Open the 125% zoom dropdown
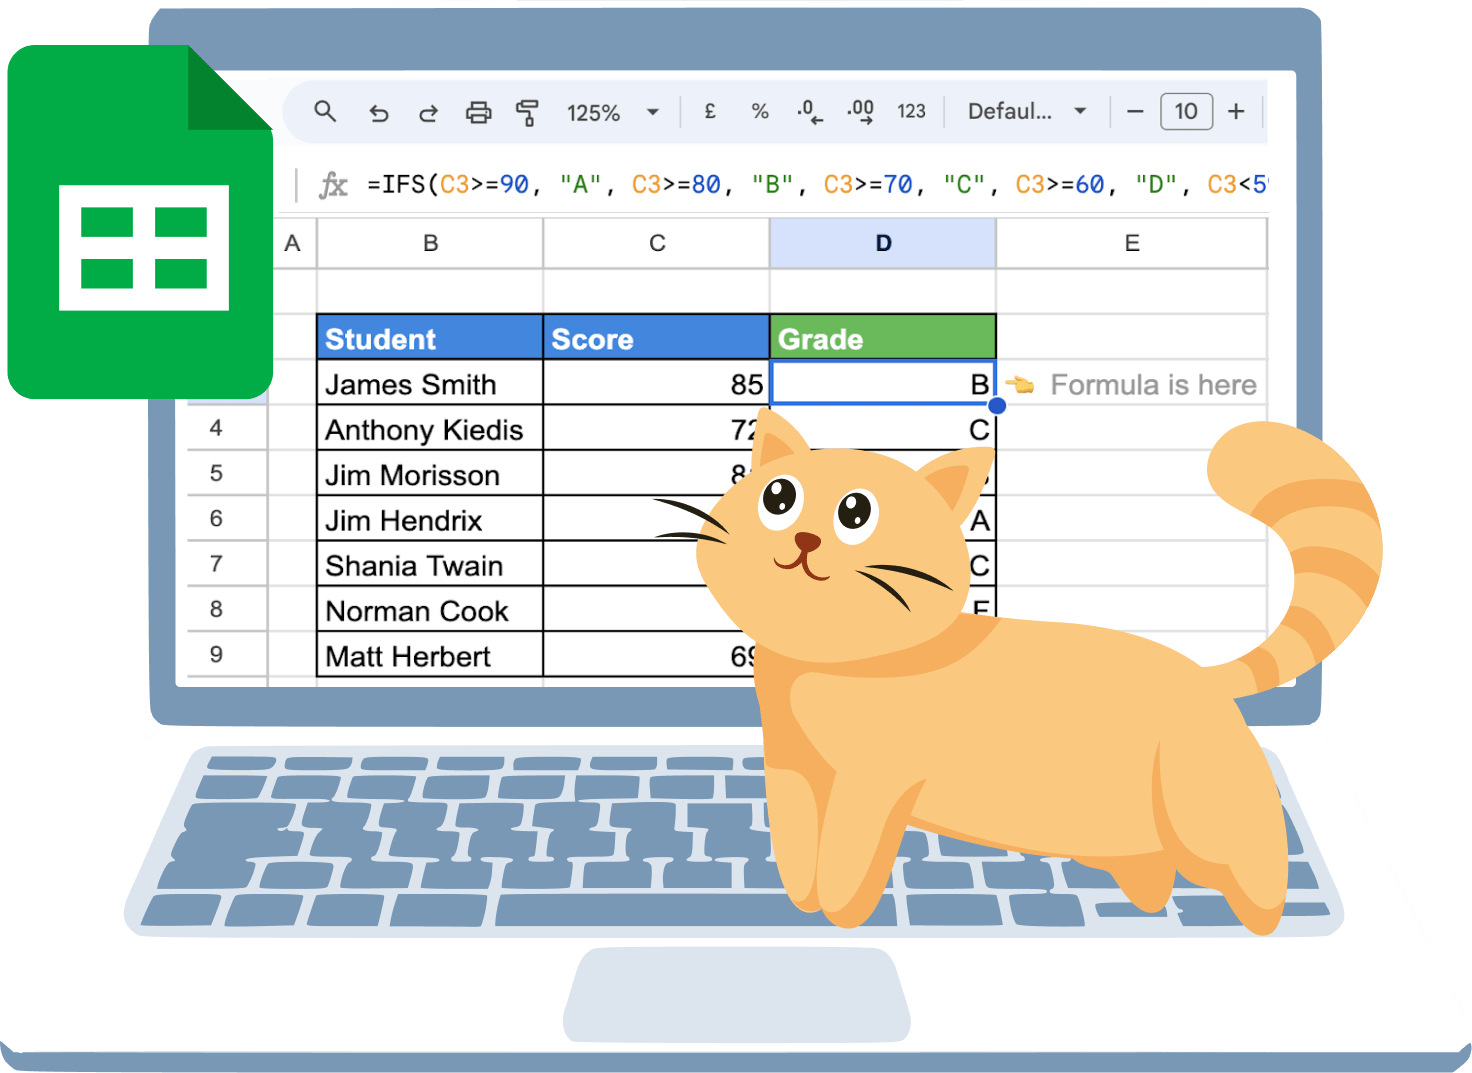Screen dimensions: 1472x1073 tap(613, 112)
